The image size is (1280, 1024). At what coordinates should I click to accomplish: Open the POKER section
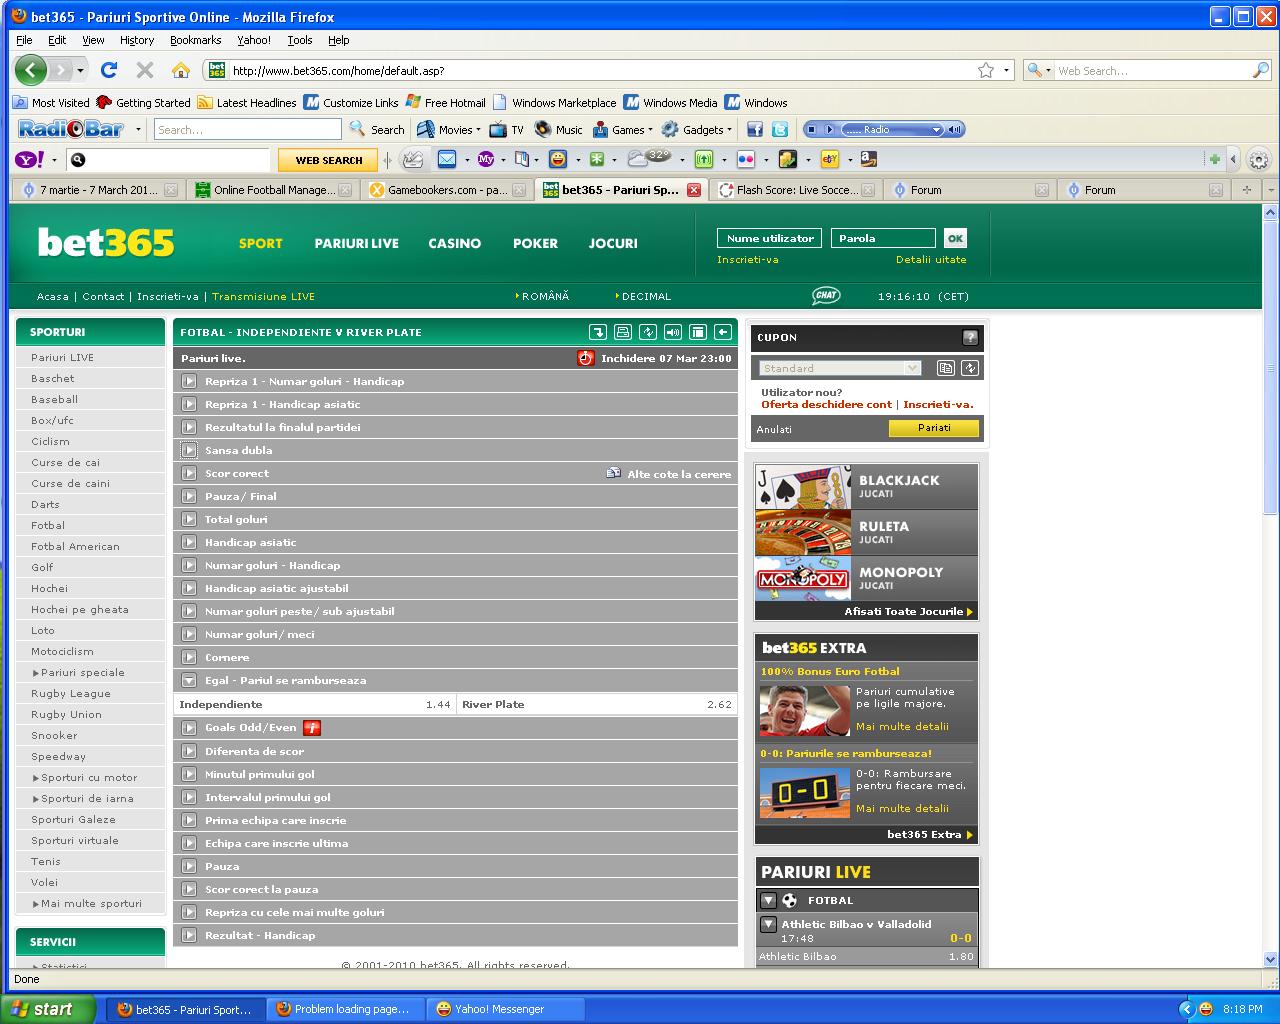coord(535,243)
